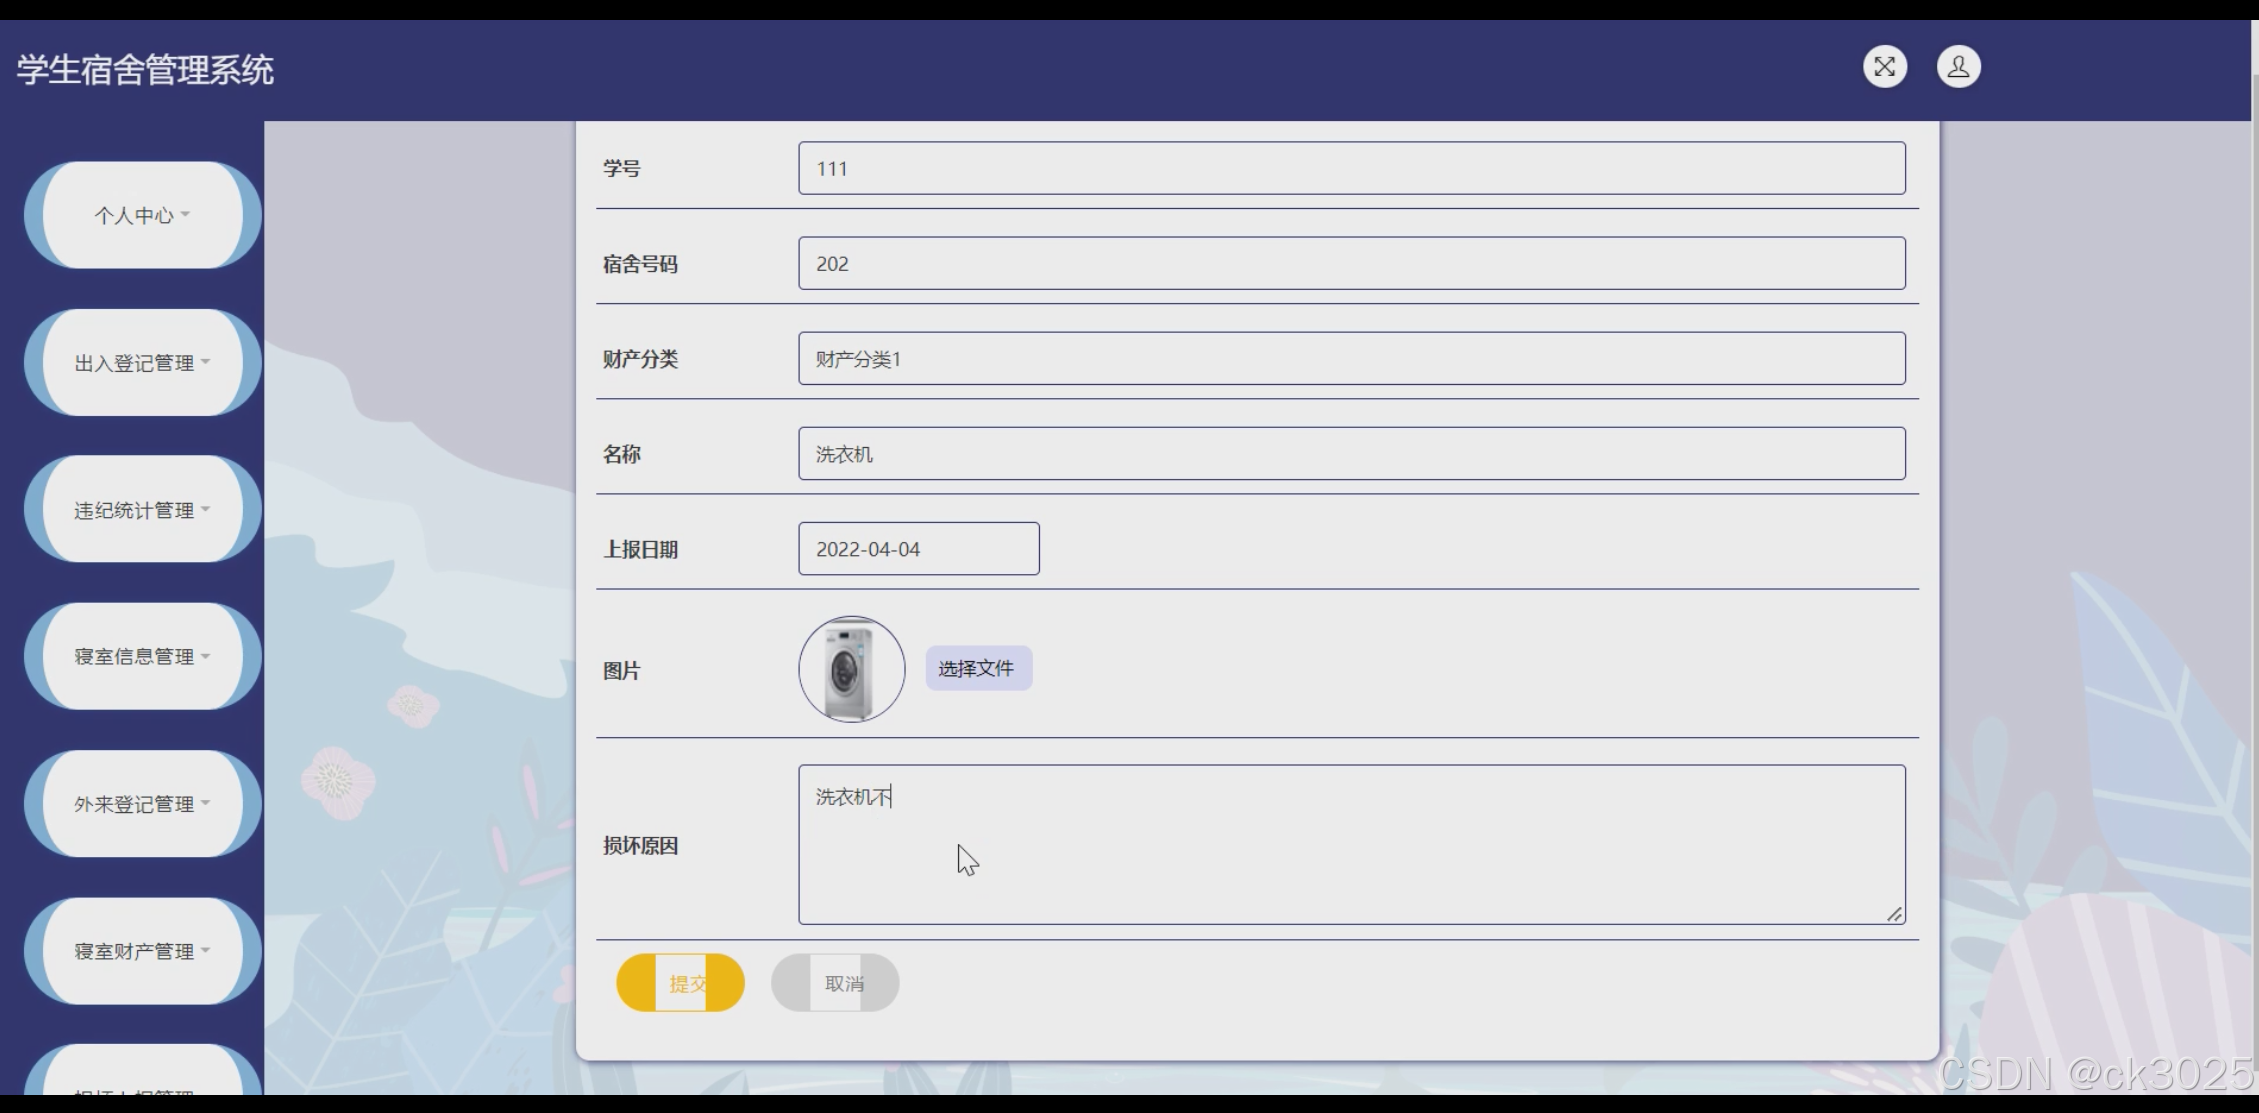Focus the 学号 input field
This screenshot has width=2259, height=1113.
pyautogui.click(x=1351, y=168)
